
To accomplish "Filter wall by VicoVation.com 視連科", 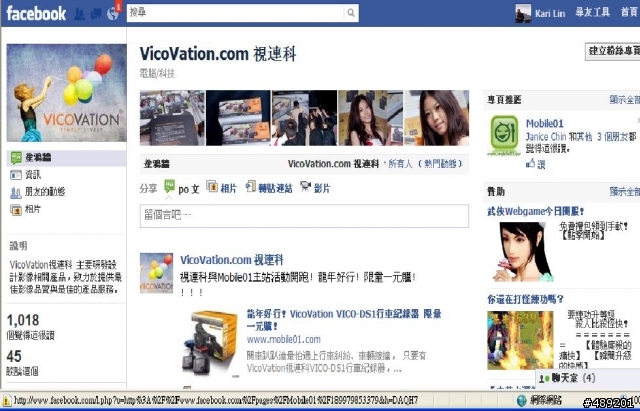I will 333,164.
